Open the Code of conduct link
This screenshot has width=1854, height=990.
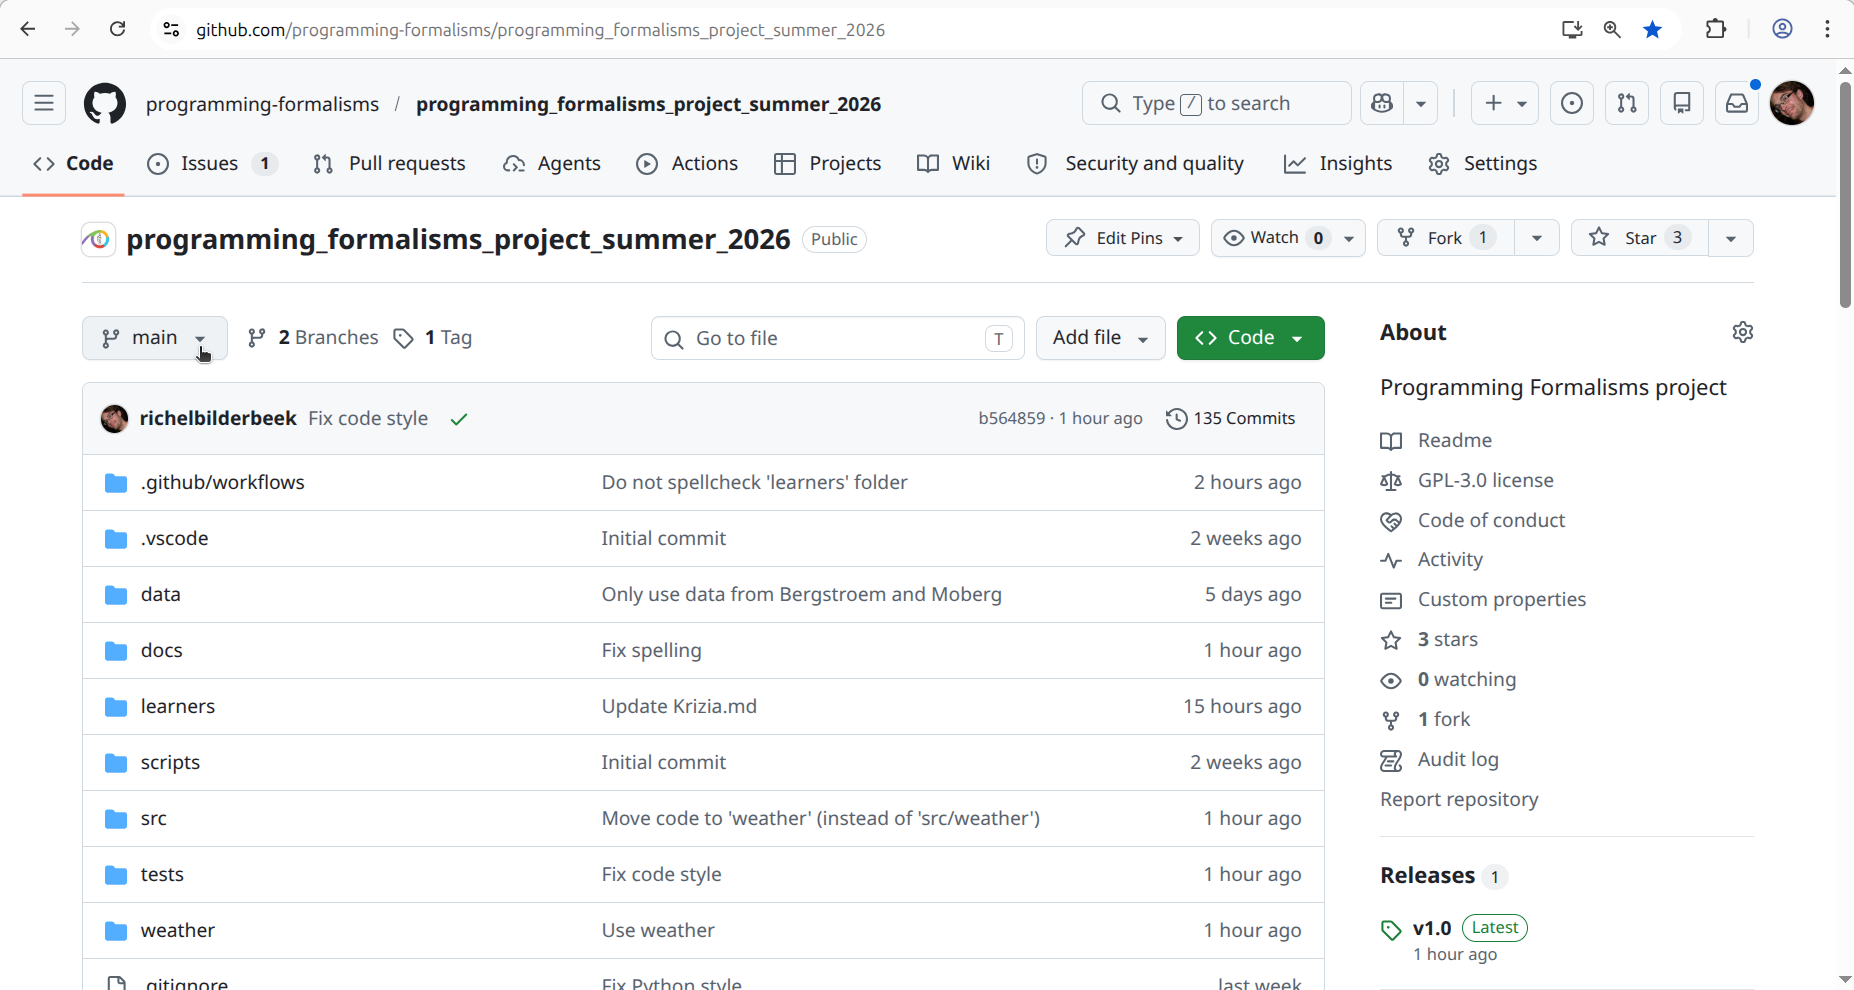point(1491,520)
